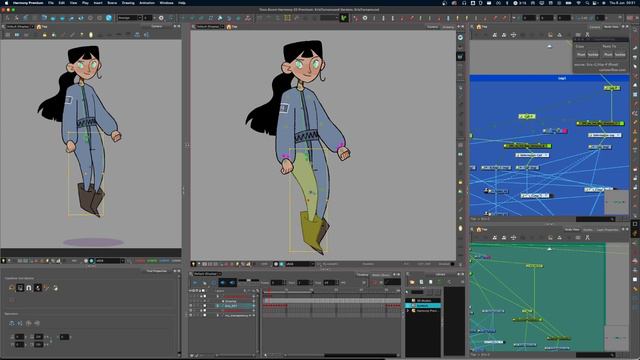Image resolution: width=640 pixels, height=360 pixels.
Task: Click the Pivot button under Copy
Action: pyautogui.click(x=581, y=54)
